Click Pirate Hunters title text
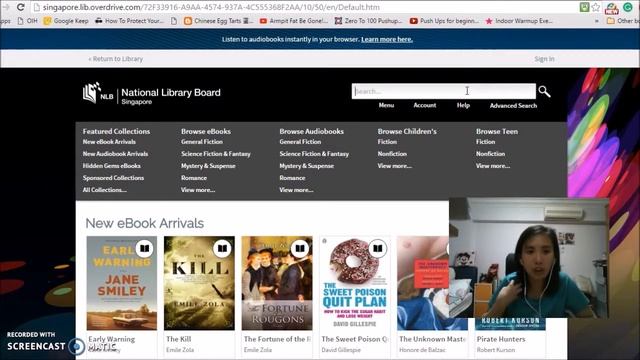 click(501, 339)
